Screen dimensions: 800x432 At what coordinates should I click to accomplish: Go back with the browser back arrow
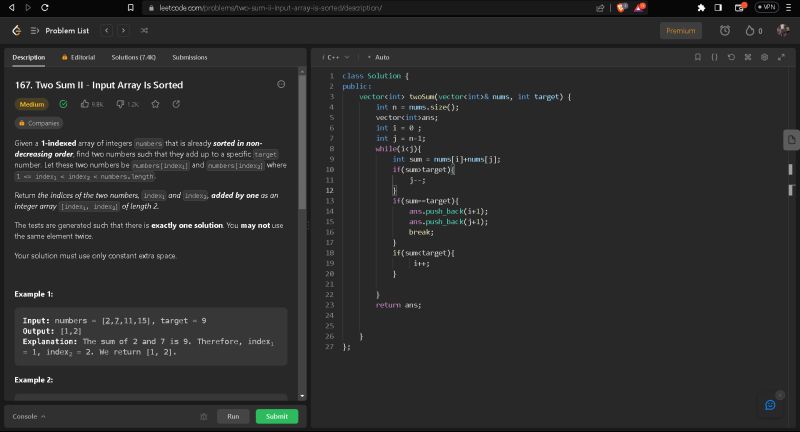click(12, 8)
